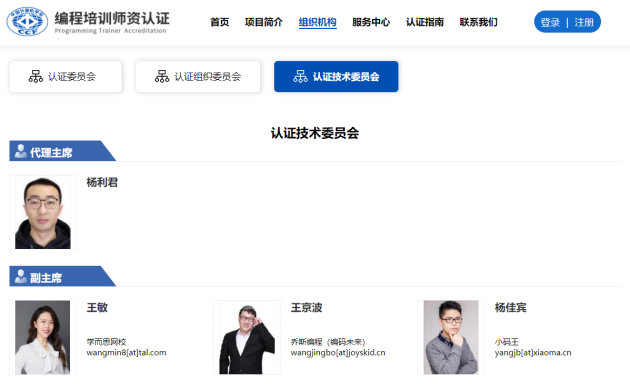Open 杨佳宾's portrait photo
Screen dimensions: 630x389
pos(451,338)
